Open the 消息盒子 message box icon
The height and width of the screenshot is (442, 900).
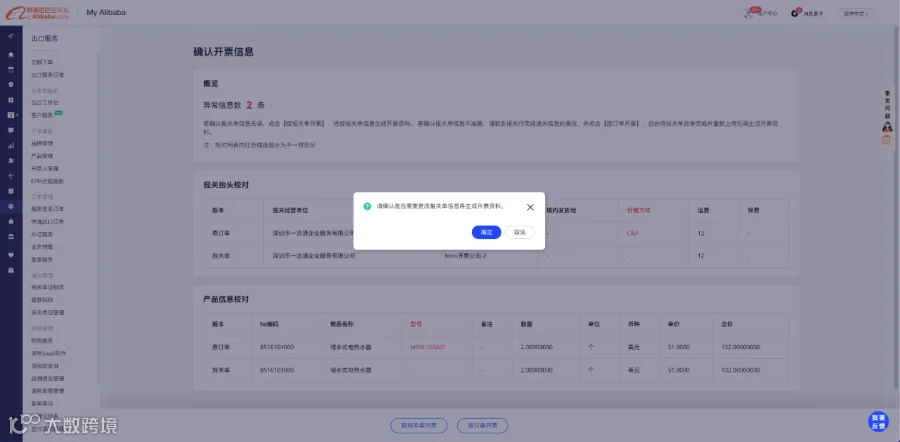[x=795, y=13]
